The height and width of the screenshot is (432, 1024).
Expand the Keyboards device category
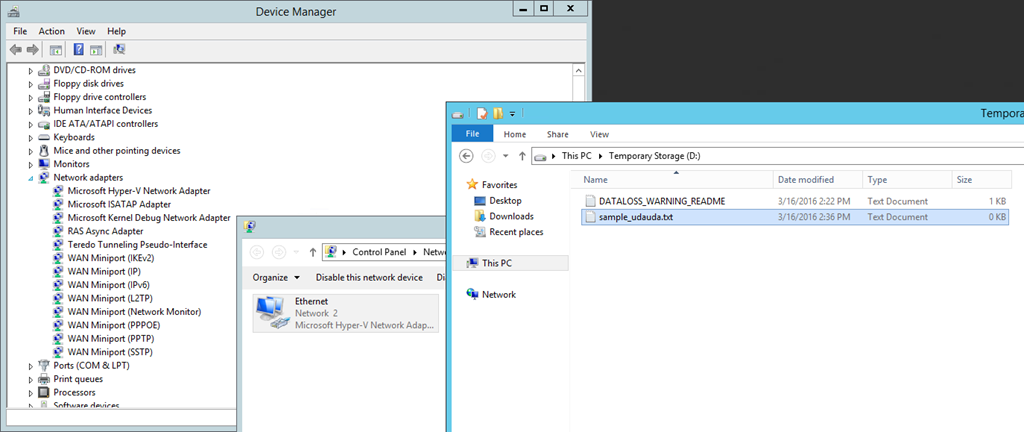[31, 137]
